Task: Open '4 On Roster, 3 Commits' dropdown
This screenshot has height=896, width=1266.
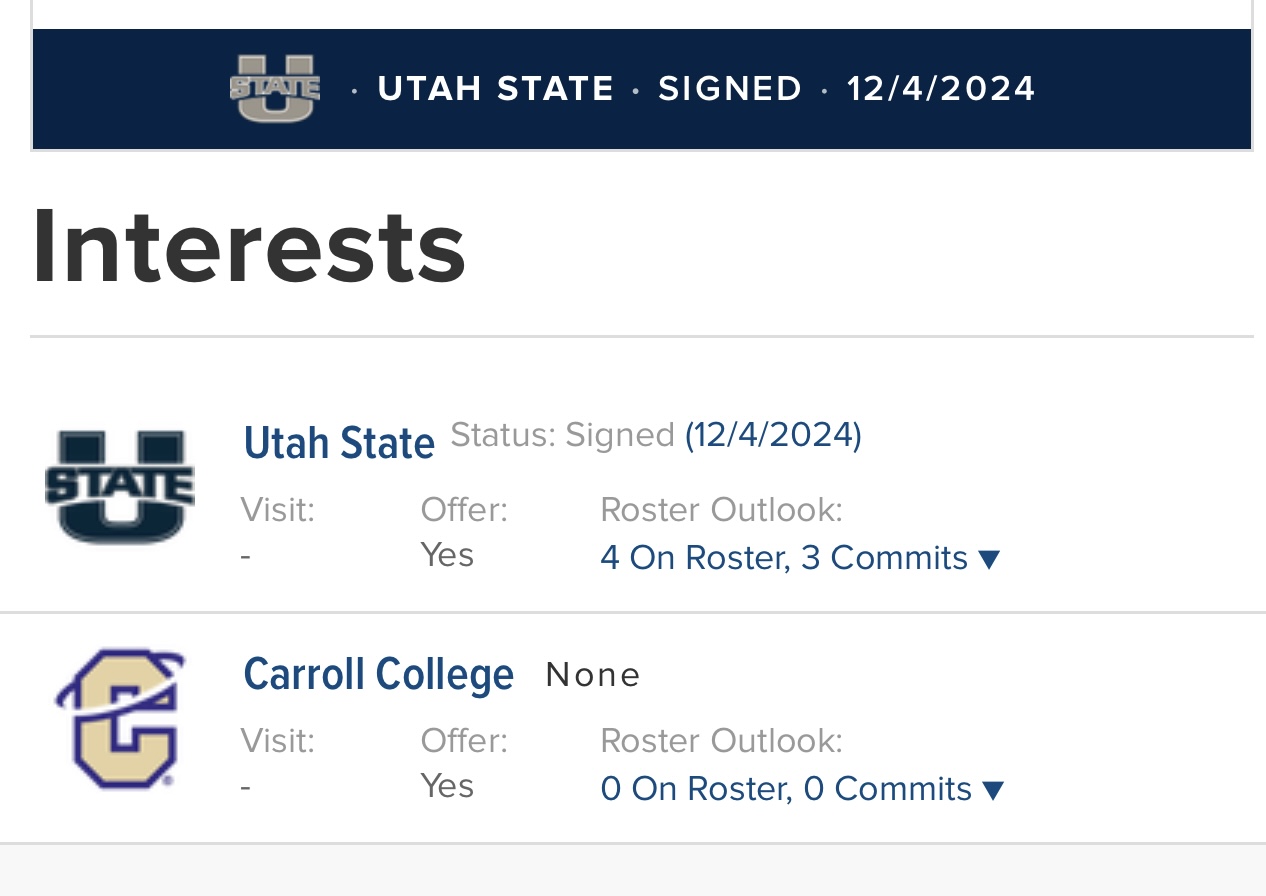Action: (800, 558)
